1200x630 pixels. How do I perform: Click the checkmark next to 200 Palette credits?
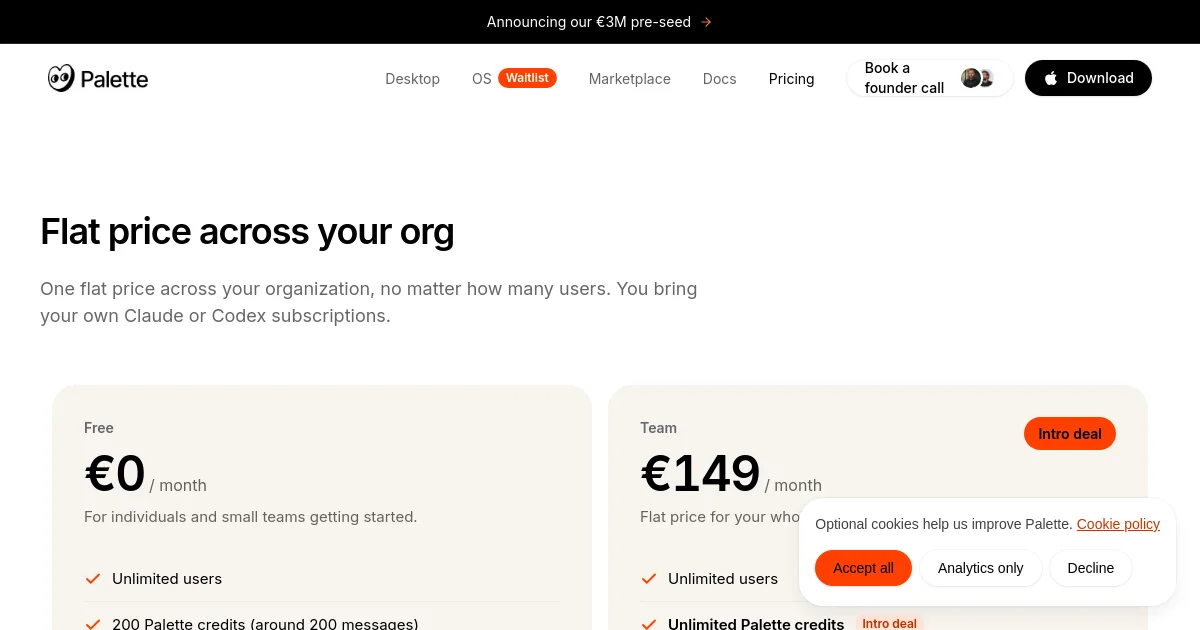[x=93, y=624]
